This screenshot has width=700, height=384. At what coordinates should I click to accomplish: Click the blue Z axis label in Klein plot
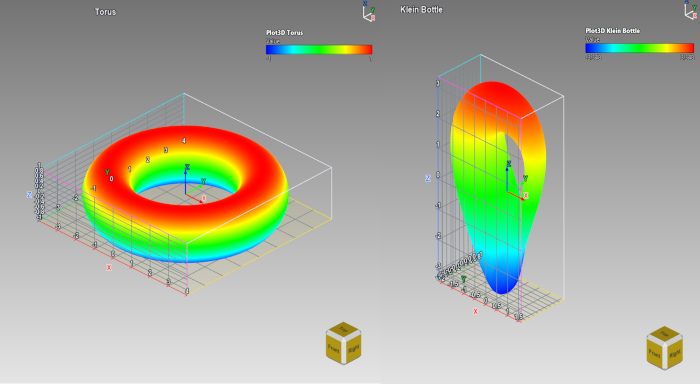[x=428, y=178]
